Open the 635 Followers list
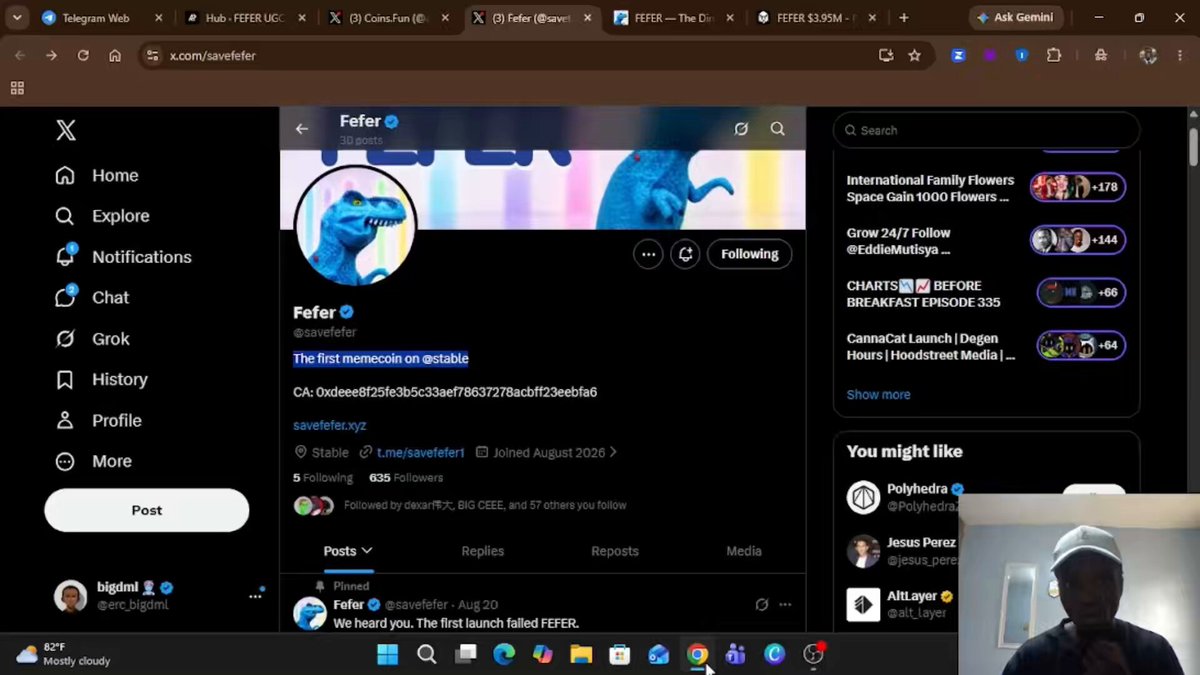The height and width of the screenshot is (675, 1200). 406,478
